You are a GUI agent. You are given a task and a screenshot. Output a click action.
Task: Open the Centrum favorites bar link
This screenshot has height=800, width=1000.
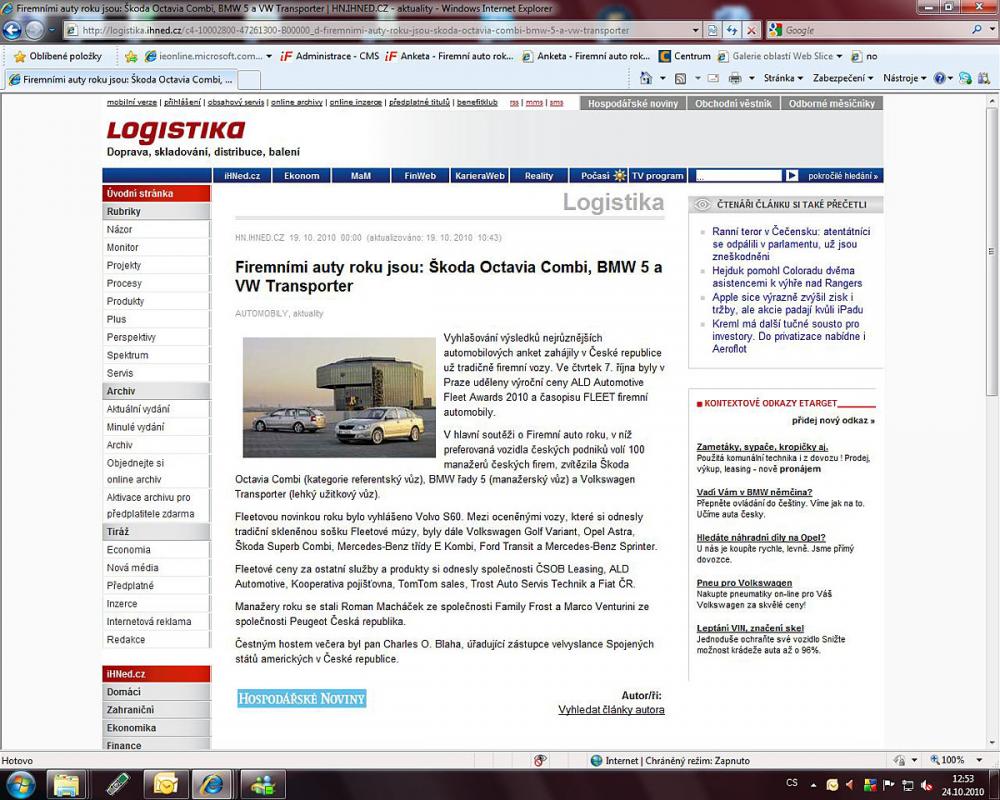pyautogui.click(x=685, y=56)
